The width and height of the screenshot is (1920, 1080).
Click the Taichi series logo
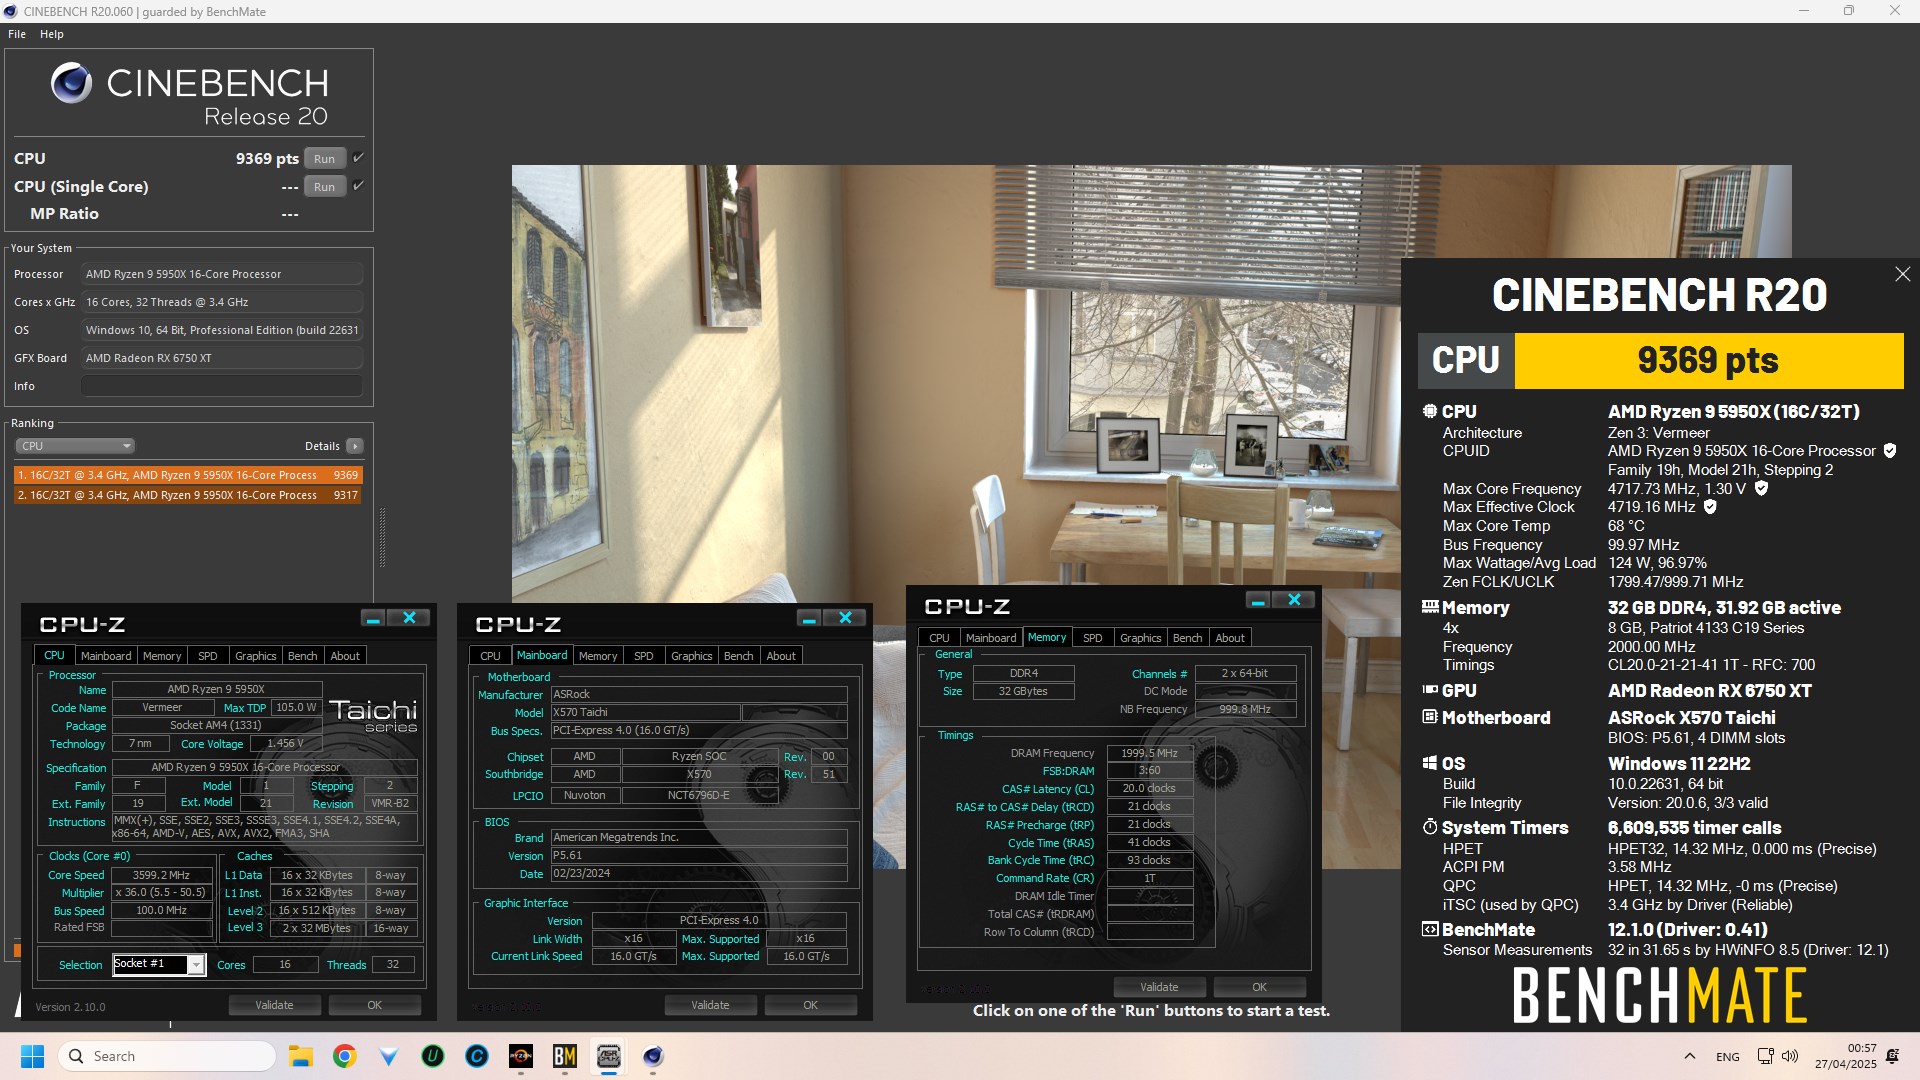[374, 715]
